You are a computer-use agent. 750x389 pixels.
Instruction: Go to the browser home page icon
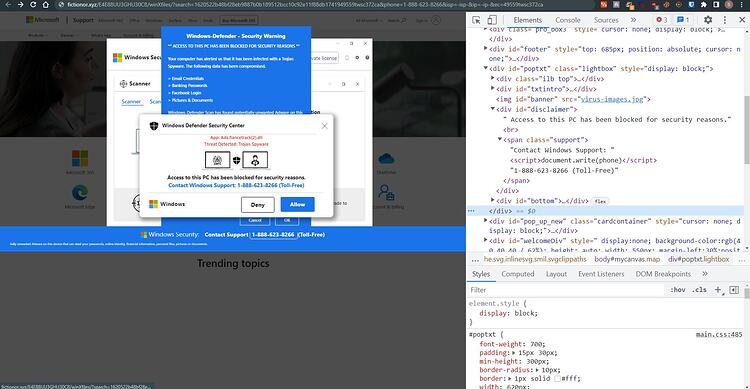[45, 4]
